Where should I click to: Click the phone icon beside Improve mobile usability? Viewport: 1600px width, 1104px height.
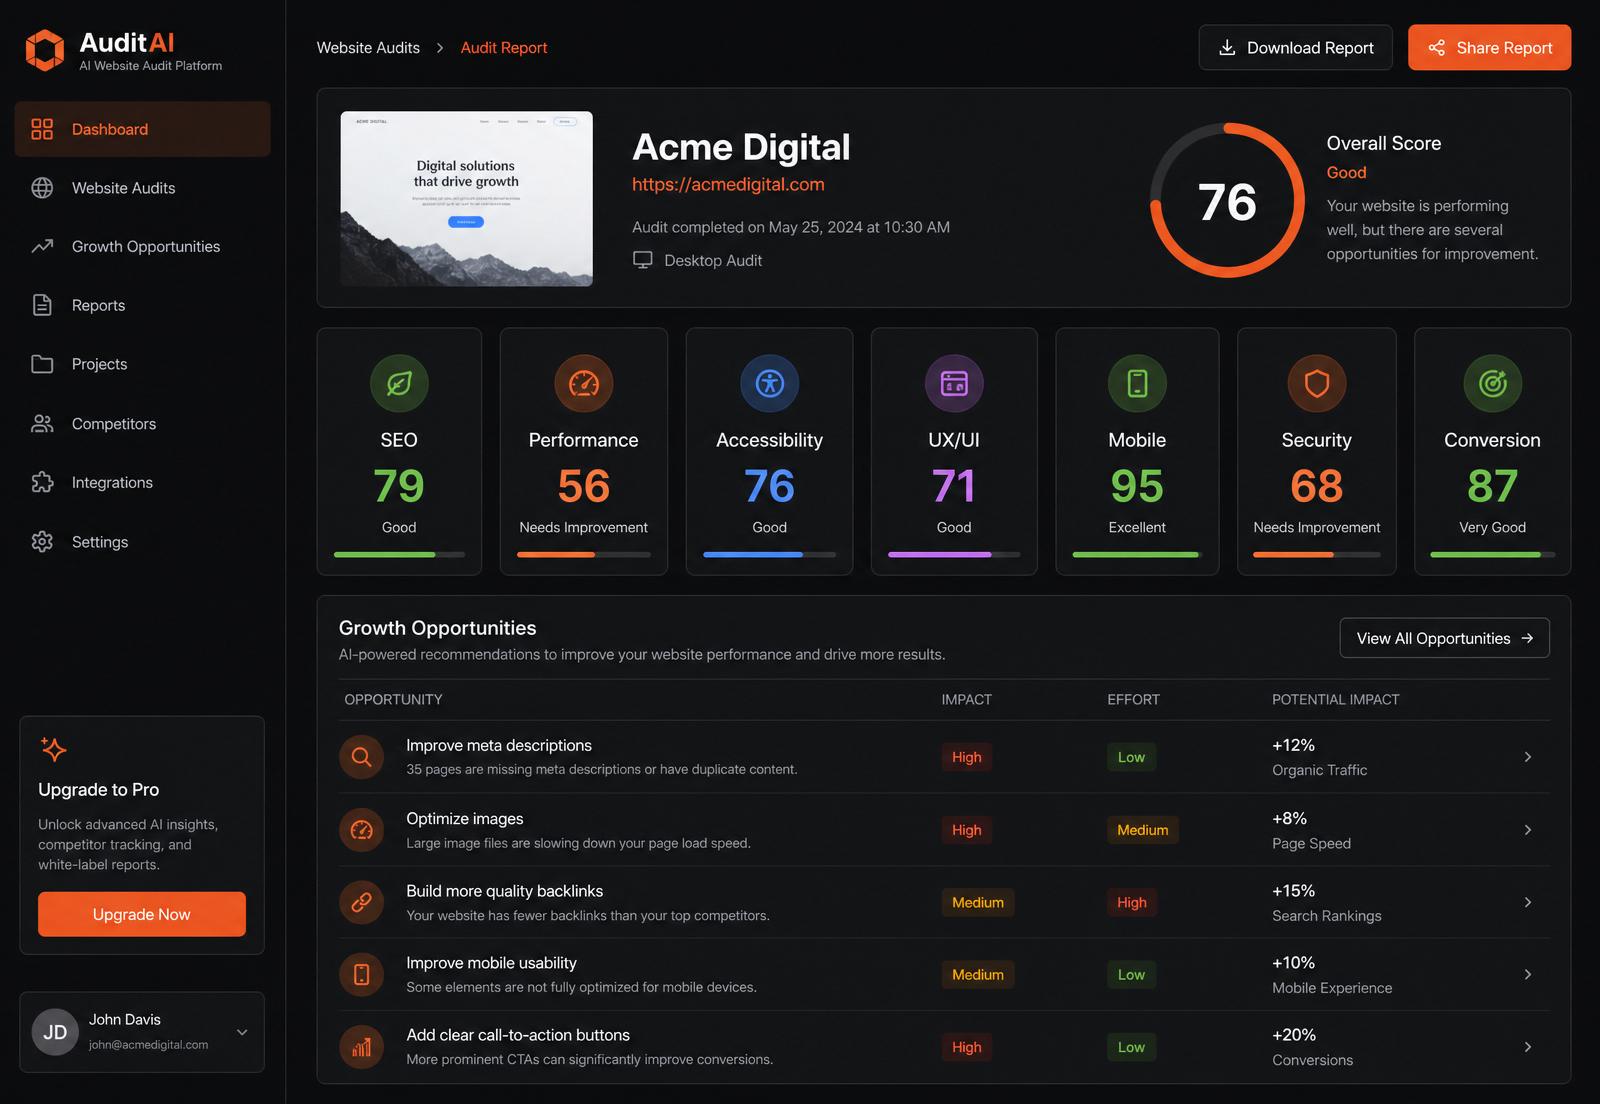click(362, 974)
